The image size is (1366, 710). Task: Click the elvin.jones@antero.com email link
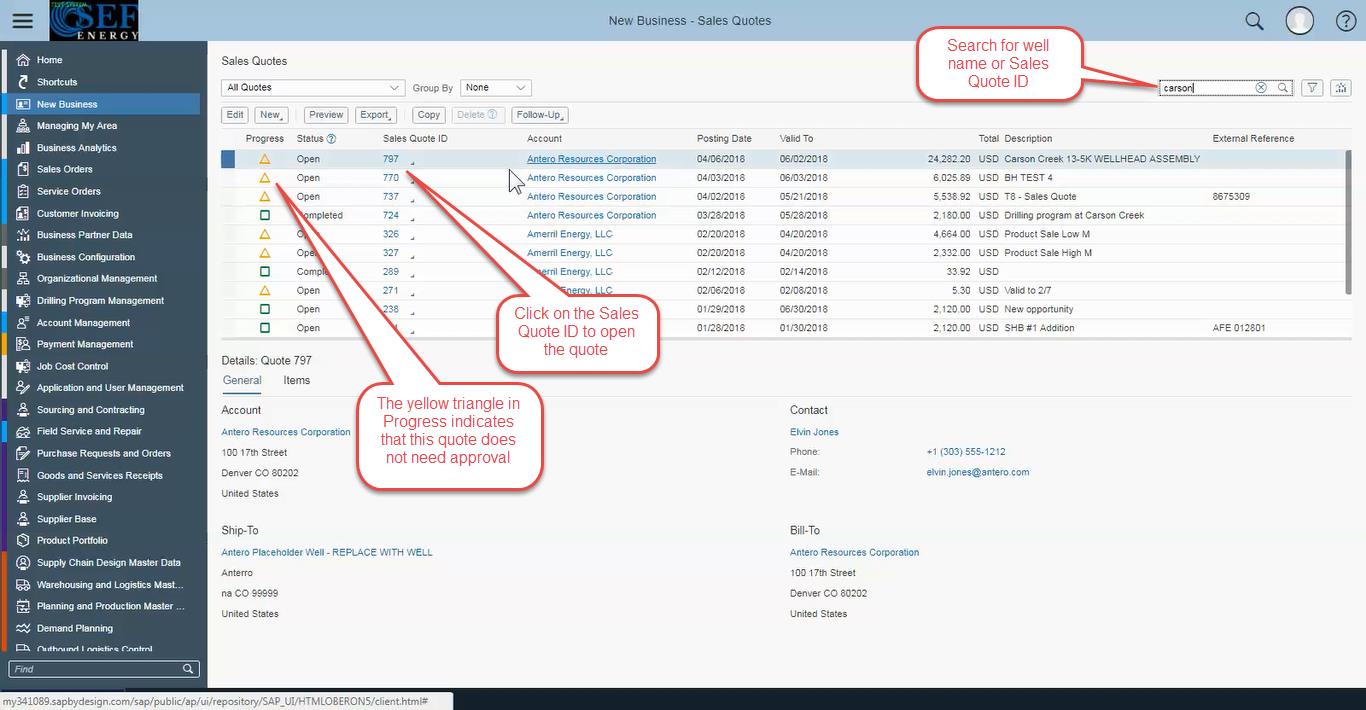pyautogui.click(x=978, y=472)
